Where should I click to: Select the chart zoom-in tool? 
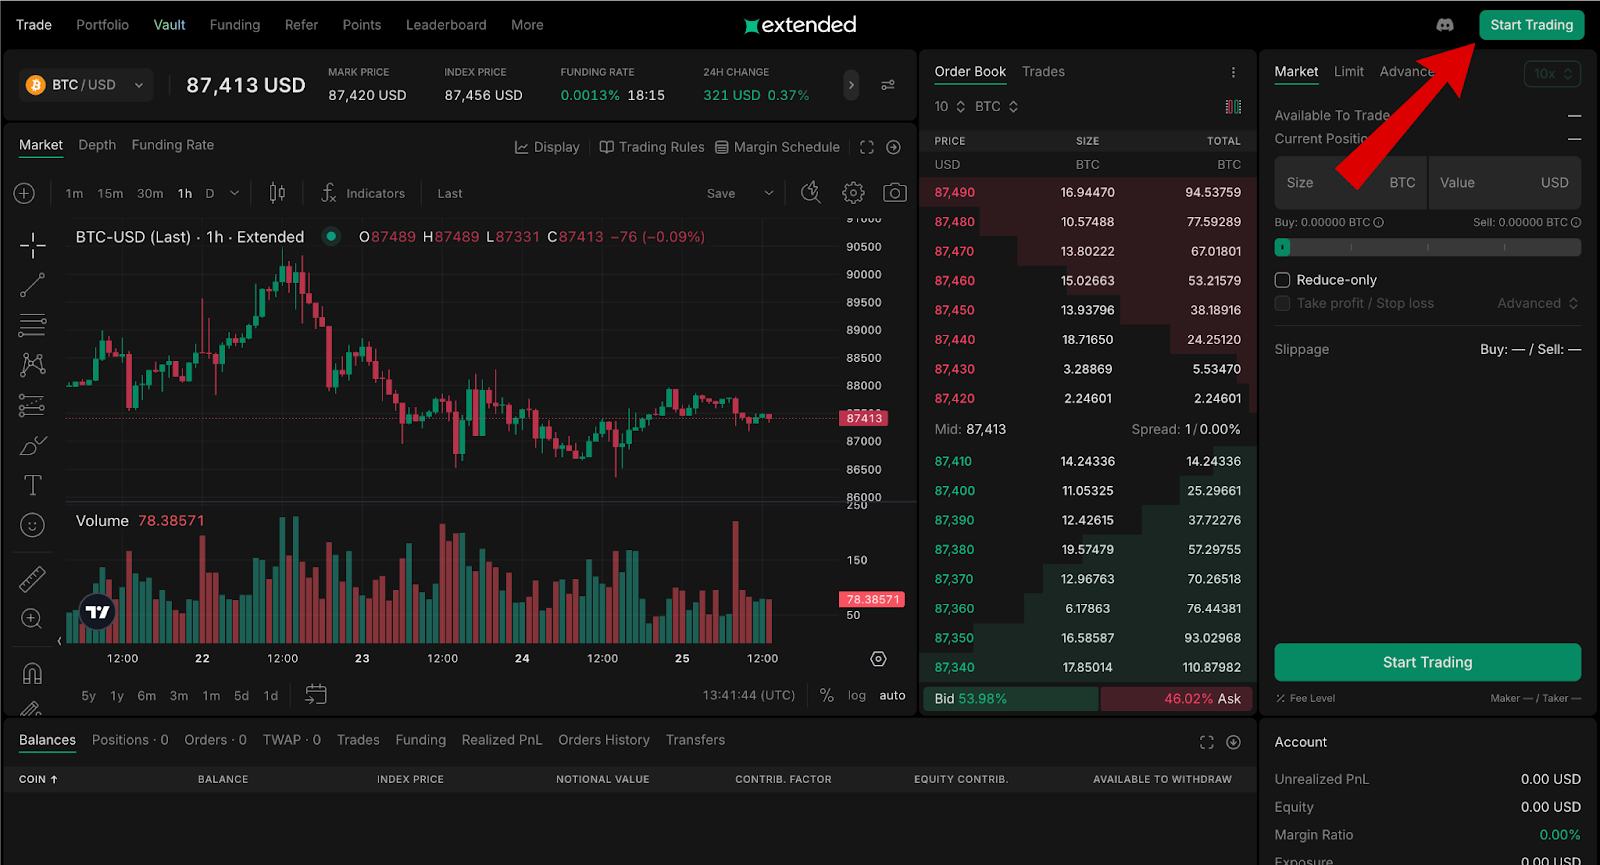coord(32,619)
